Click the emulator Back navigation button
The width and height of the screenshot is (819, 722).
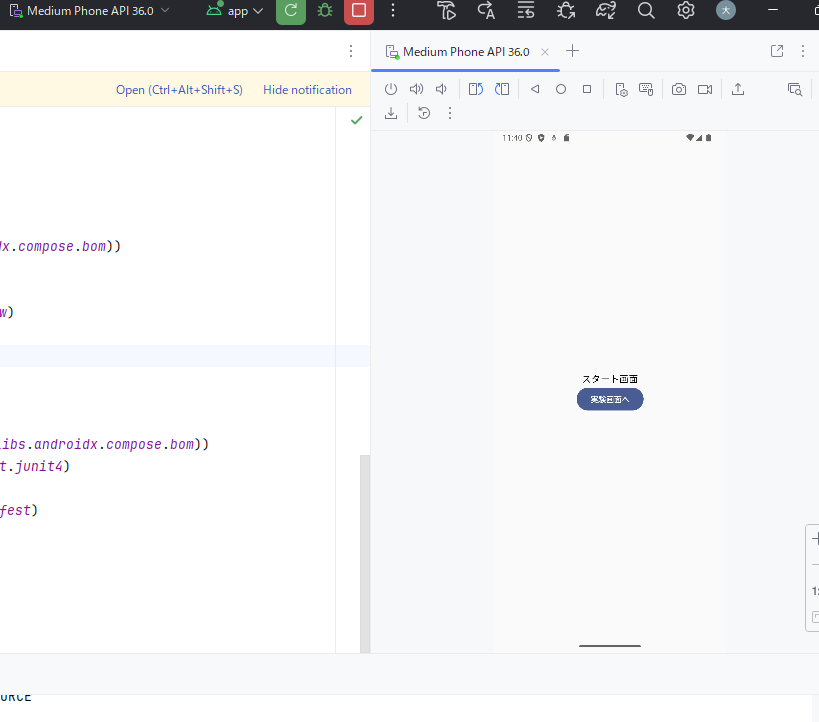coord(535,89)
